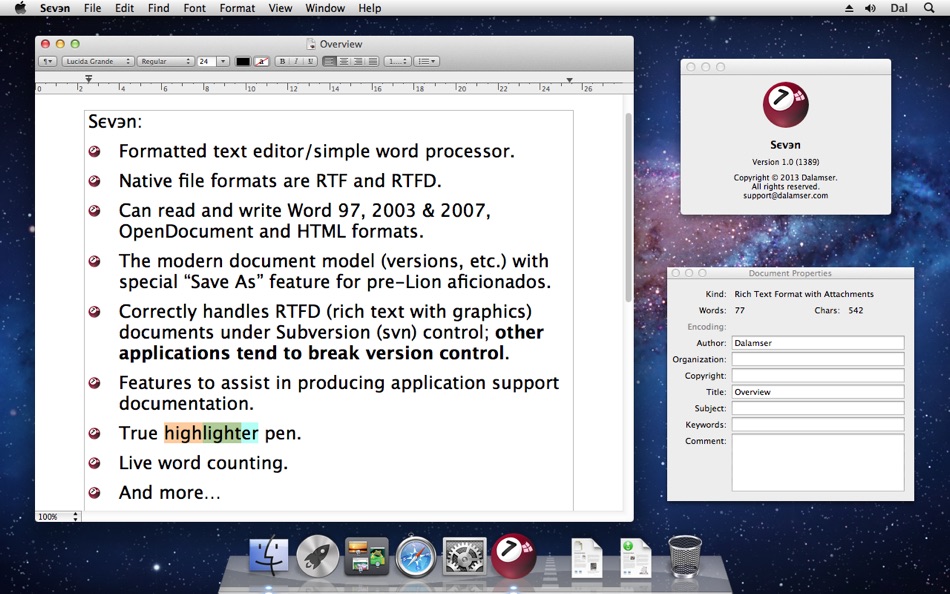The height and width of the screenshot is (594, 950).
Task: Click the right margin marker on ruler
Action: coord(570,80)
